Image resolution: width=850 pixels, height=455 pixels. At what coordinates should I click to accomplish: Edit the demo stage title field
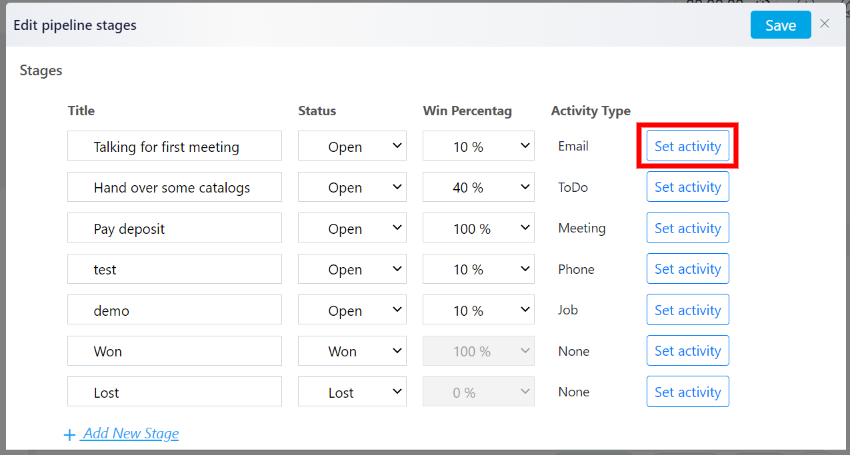(x=175, y=310)
